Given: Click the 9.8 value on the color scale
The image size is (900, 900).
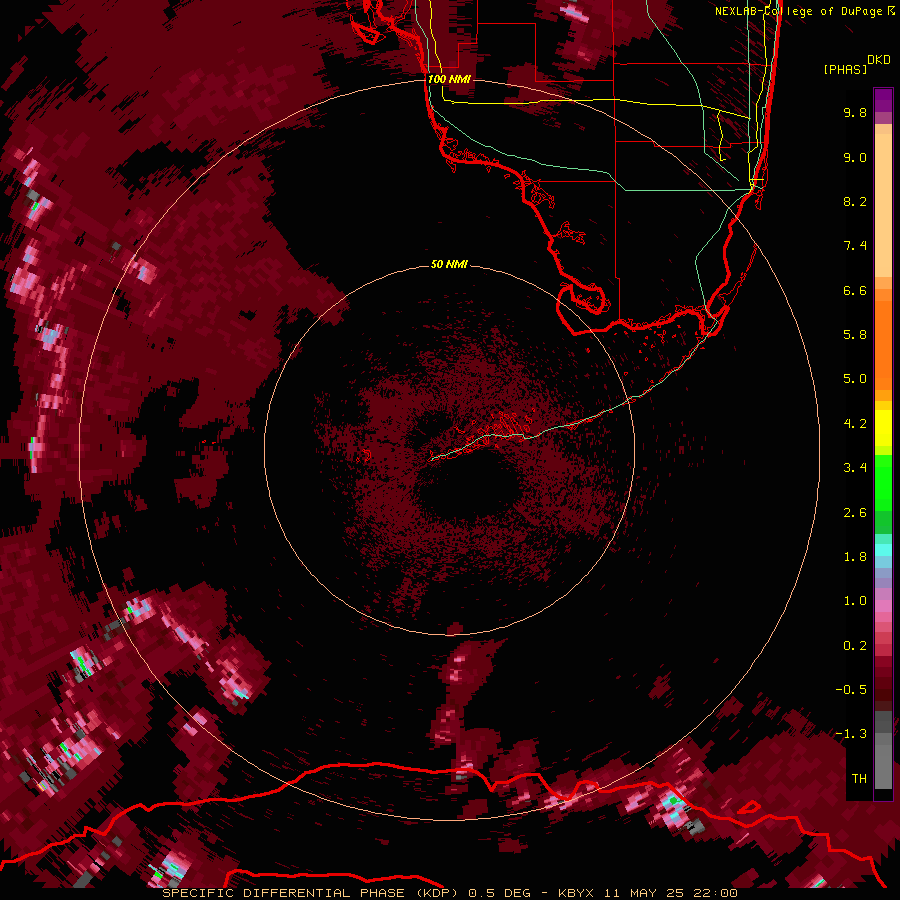Looking at the screenshot, I should pos(855,112).
